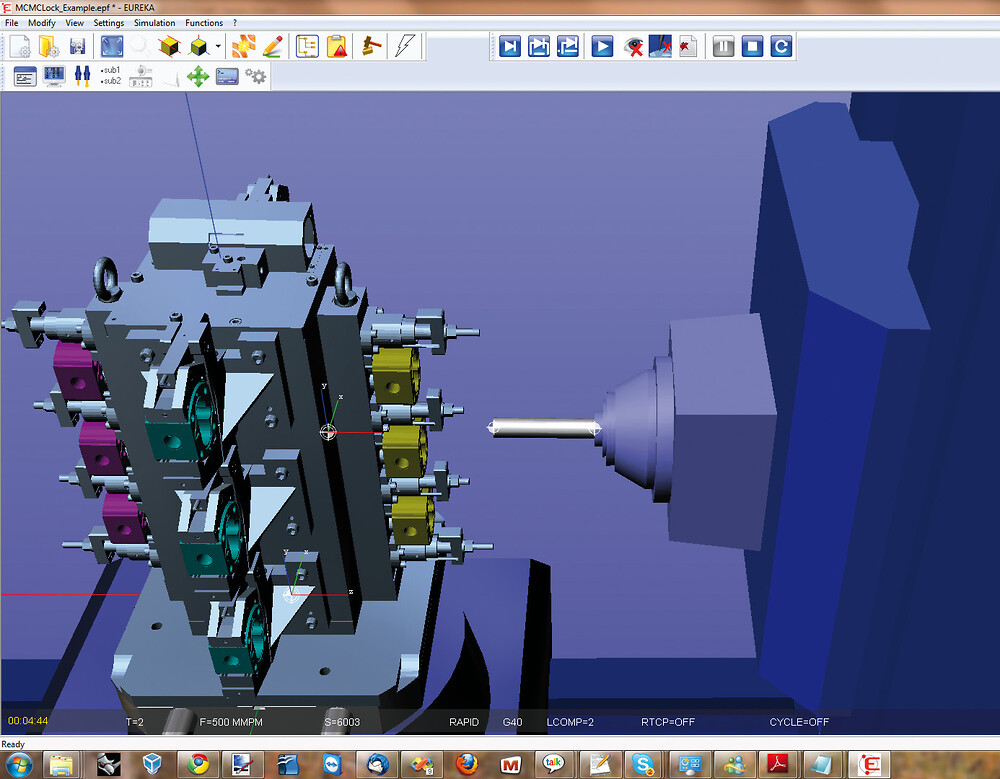Image resolution: width=1000 pixels, height=779 pixels.
Task: Open the project tree structure icon
Action: (307, 46)
